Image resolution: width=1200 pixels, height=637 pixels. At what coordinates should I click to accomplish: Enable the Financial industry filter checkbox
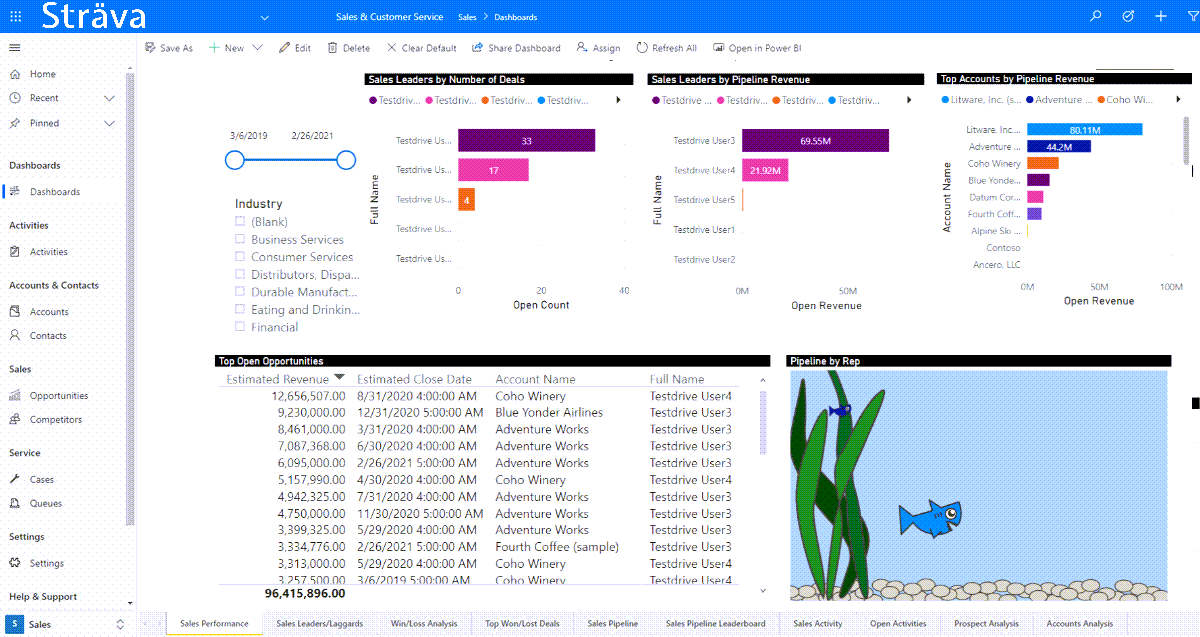pos(240,327)
